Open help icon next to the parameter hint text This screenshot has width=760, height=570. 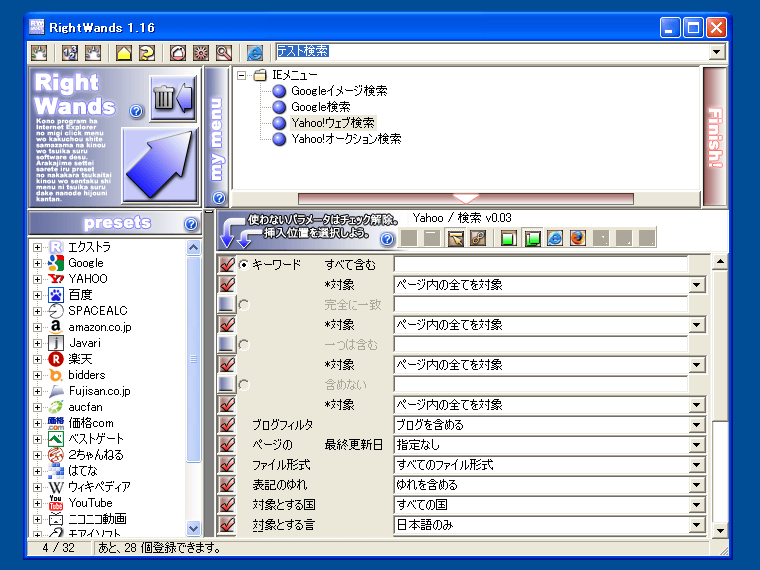point(387,238)
